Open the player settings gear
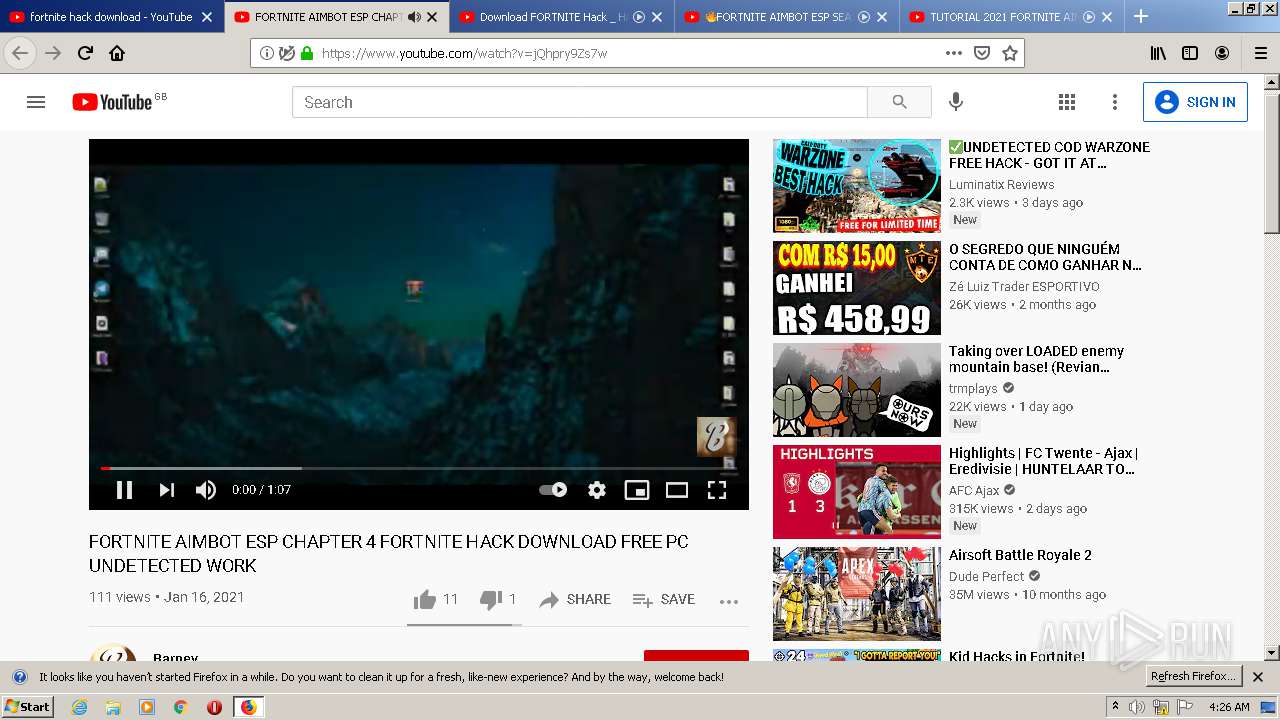 [x=597, y=490]
